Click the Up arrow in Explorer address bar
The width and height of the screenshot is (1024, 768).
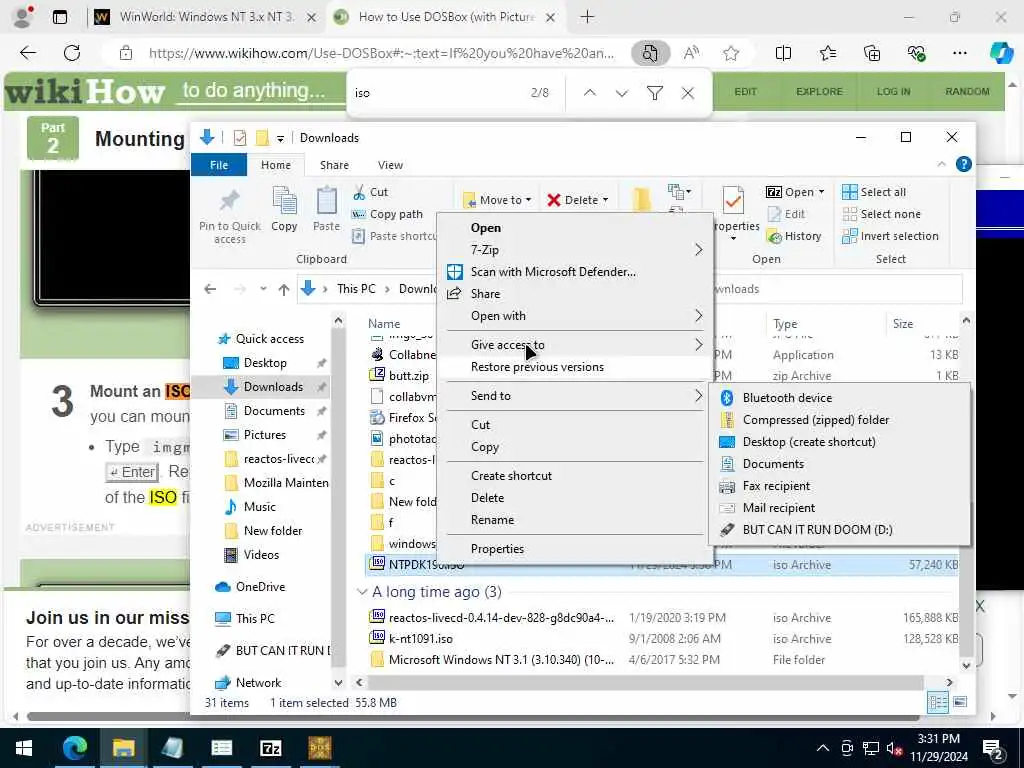[x=283, y=289]
